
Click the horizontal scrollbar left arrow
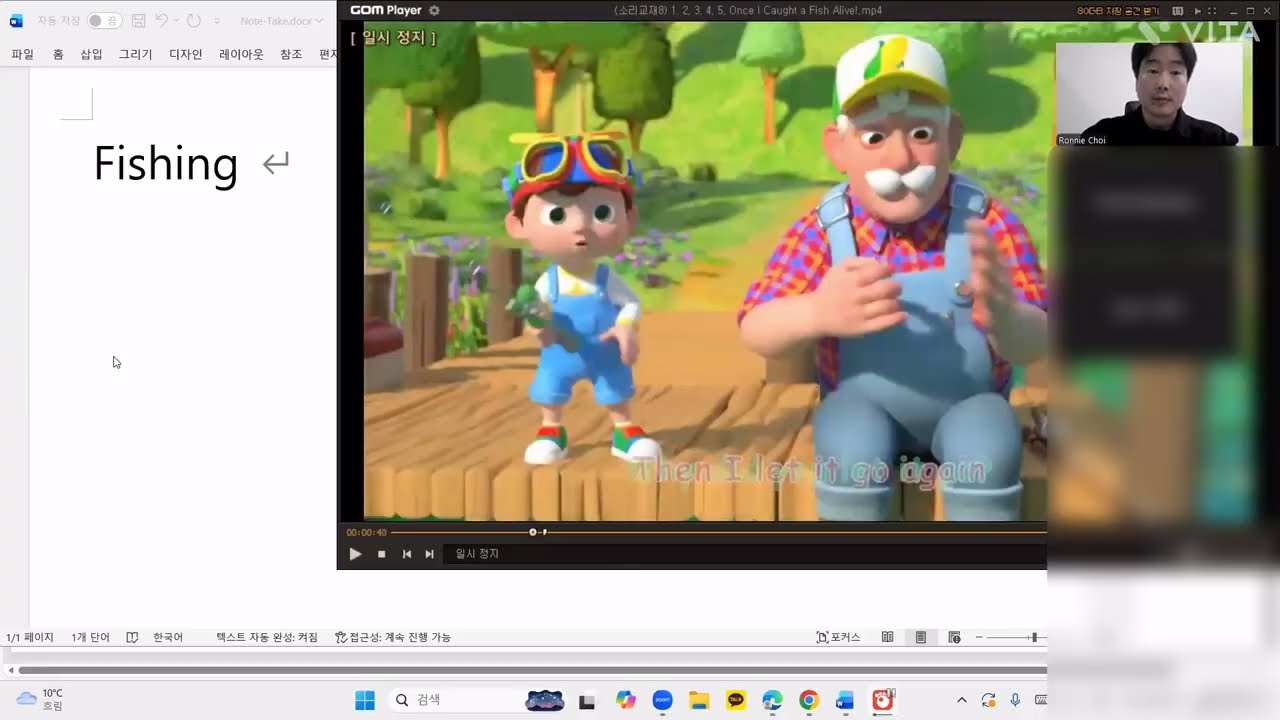point(10,670)
